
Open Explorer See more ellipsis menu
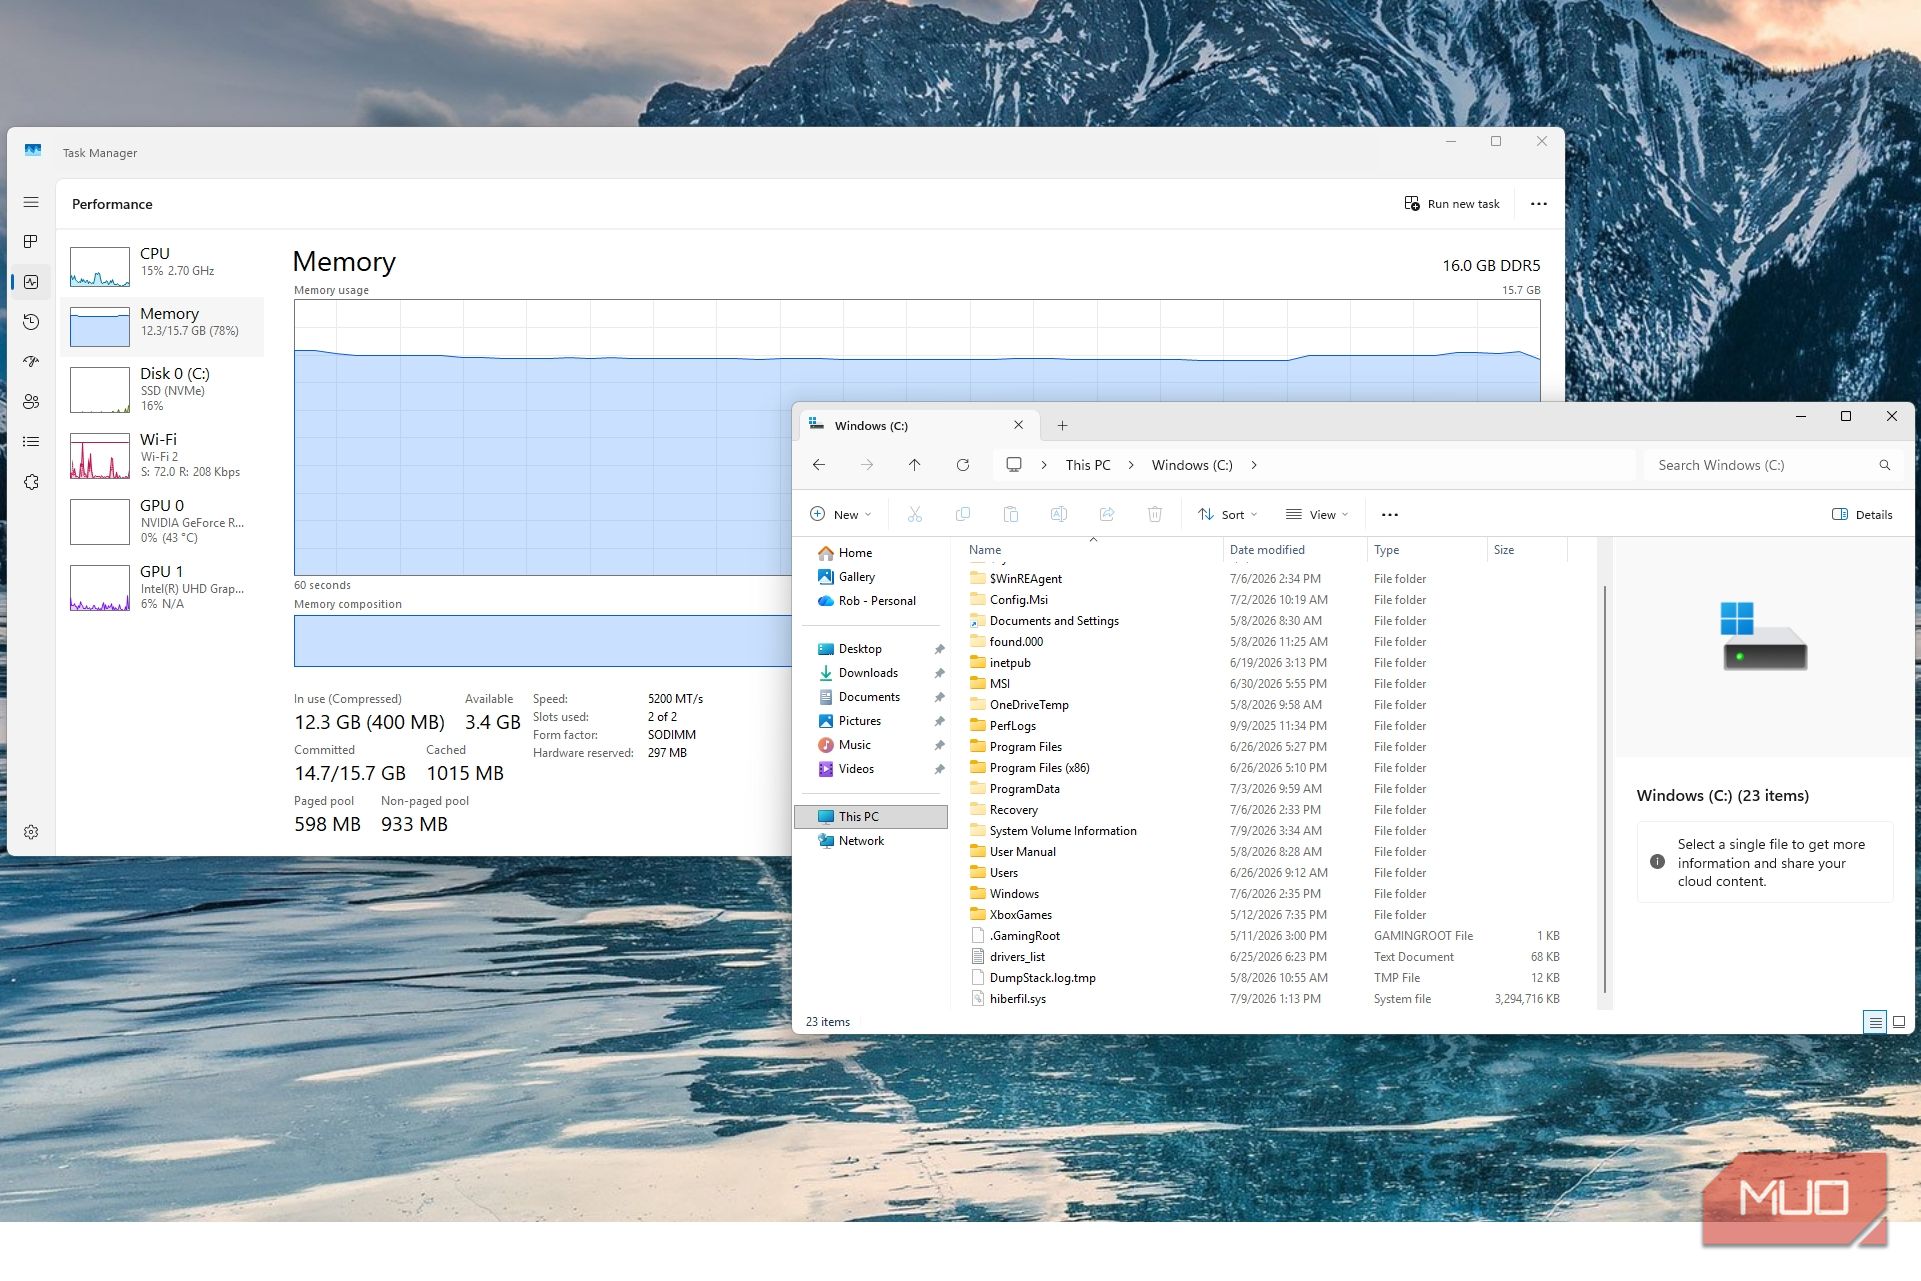tap(1390, 515)
